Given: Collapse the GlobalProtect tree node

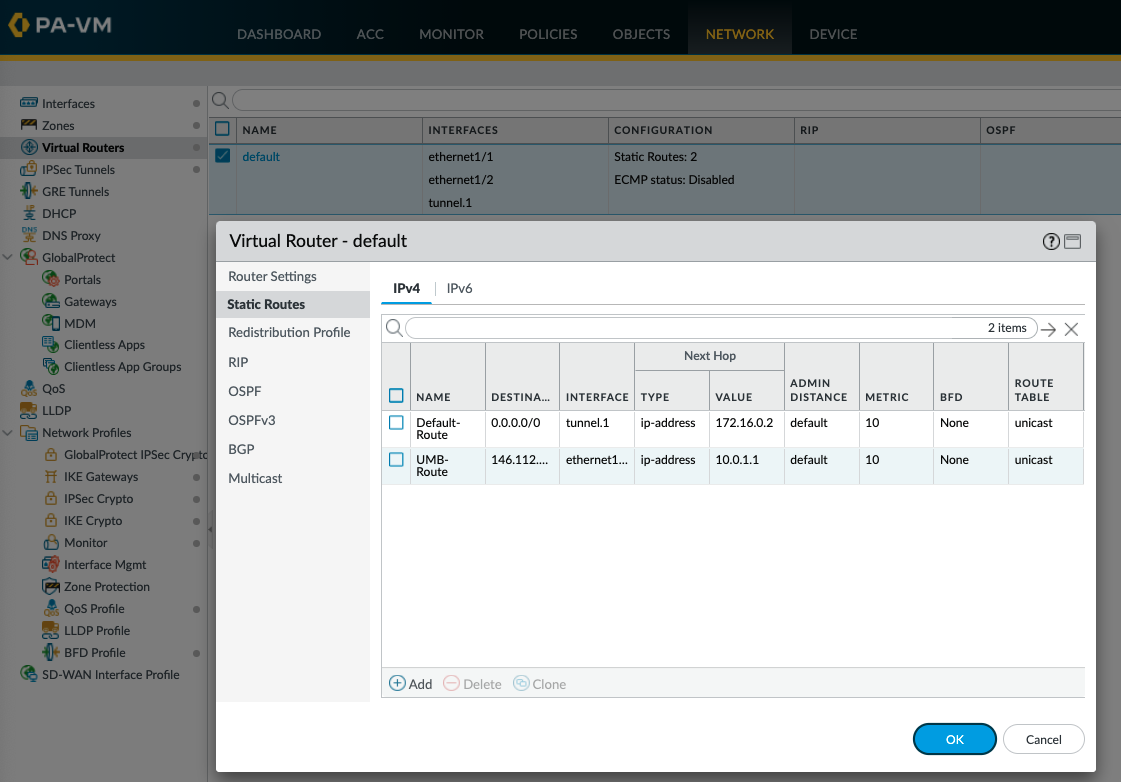Looking at the screenshot, I should (x=8, y=257).
